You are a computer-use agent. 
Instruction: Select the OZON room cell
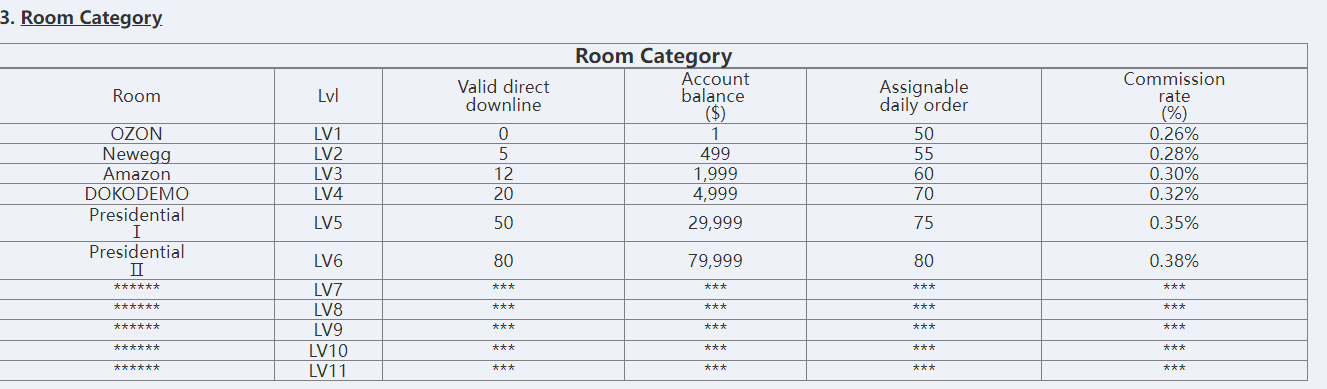(137, 134)
